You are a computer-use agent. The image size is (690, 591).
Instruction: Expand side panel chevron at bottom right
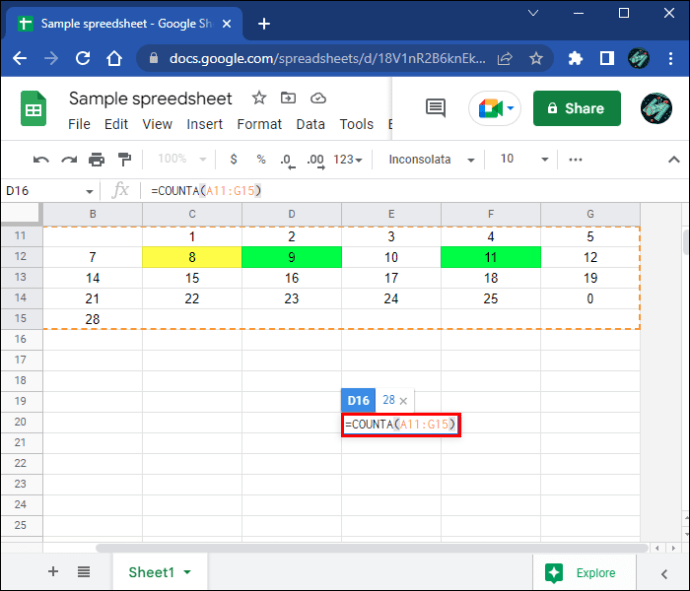point(664,574)
